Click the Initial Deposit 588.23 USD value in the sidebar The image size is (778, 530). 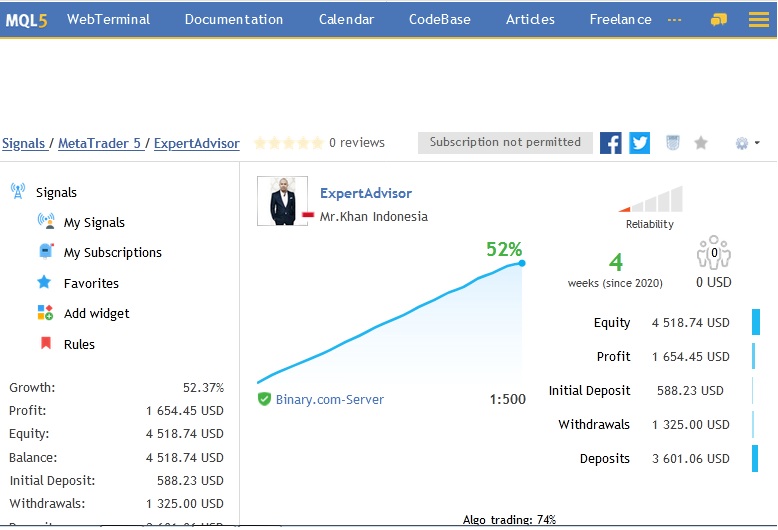[x=191, y=480]
